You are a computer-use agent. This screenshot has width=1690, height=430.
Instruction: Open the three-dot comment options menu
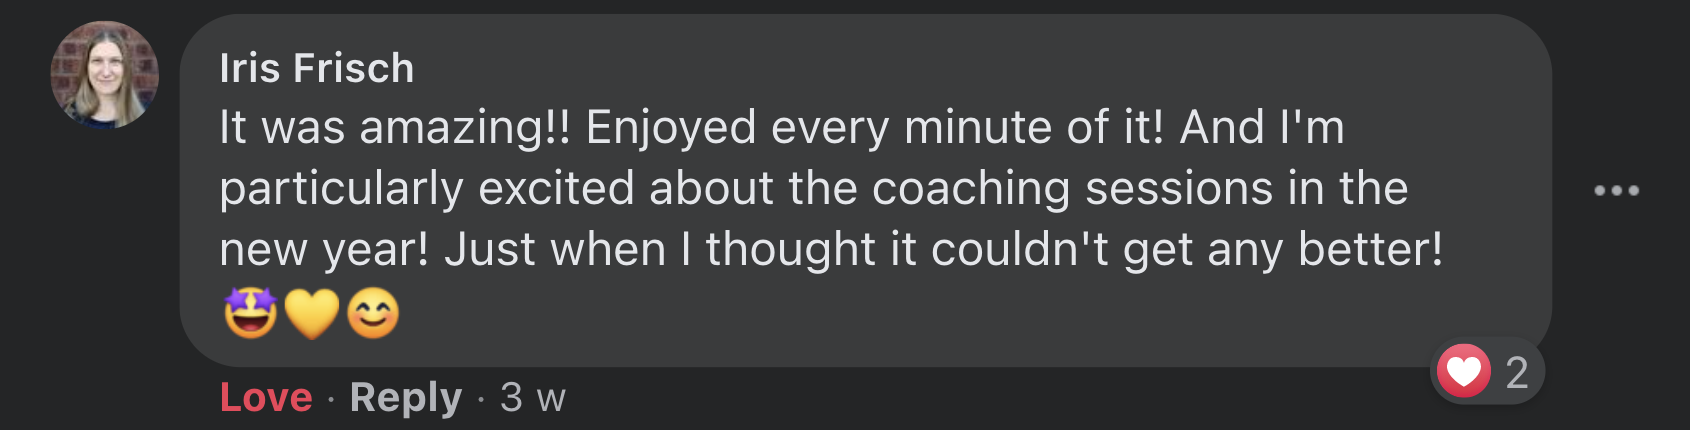[x=1616, y=190]
